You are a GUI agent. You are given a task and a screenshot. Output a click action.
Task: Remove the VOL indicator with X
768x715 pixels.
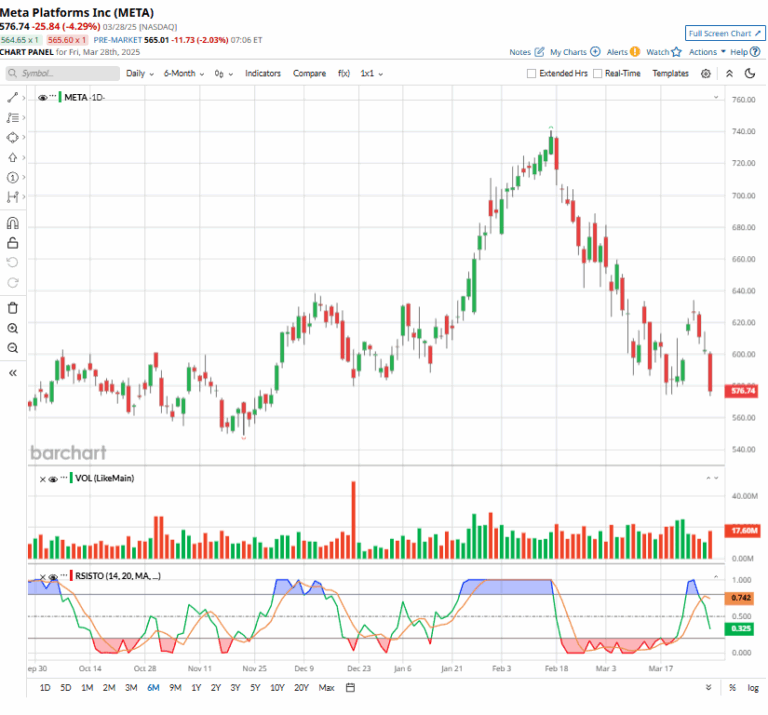pos(43,479)
